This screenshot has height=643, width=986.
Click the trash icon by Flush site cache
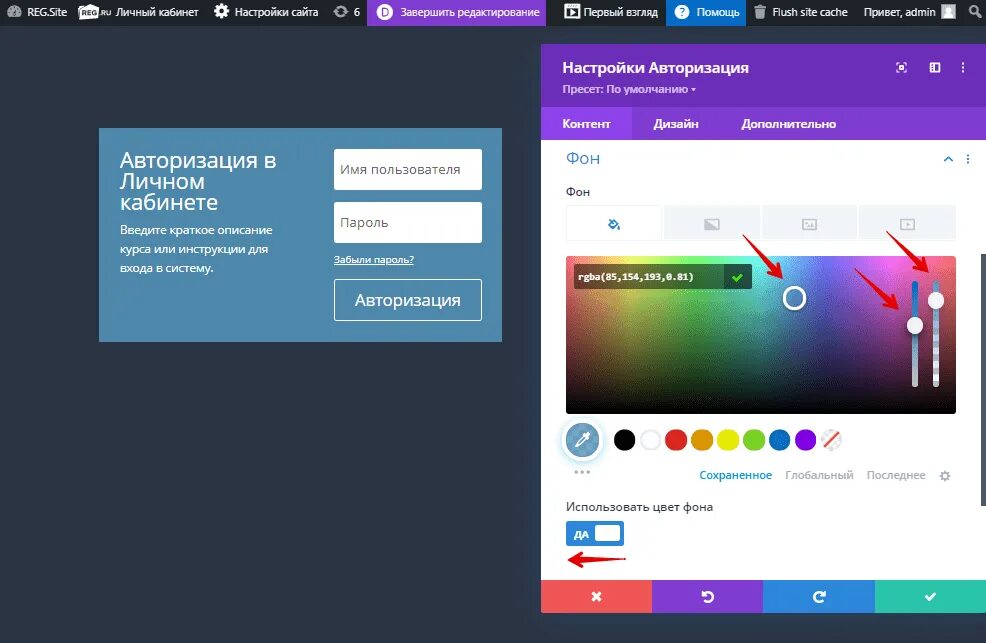click(760, 12)
